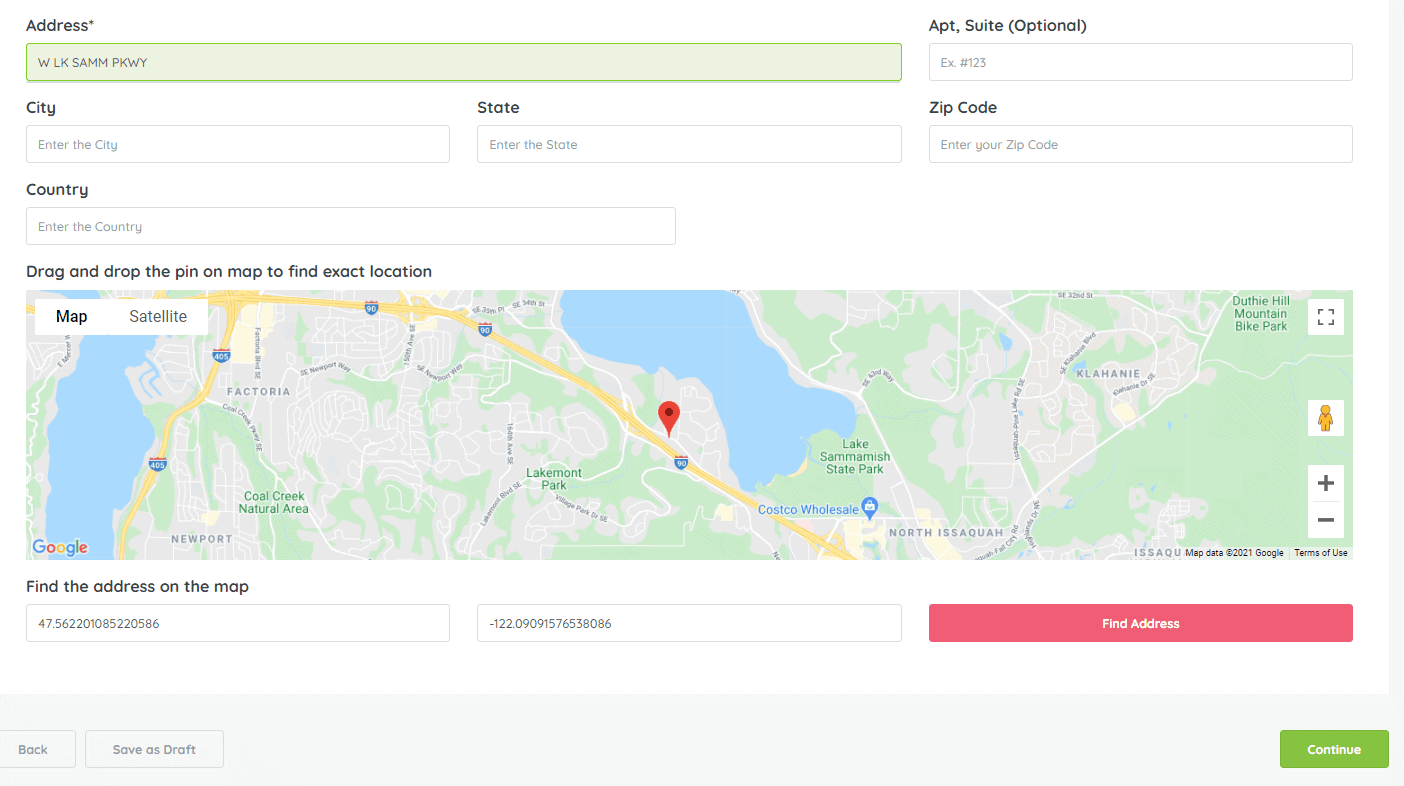Screen dimensions: 1404x786
Task: Select the Map view tab
Action: 71,317
